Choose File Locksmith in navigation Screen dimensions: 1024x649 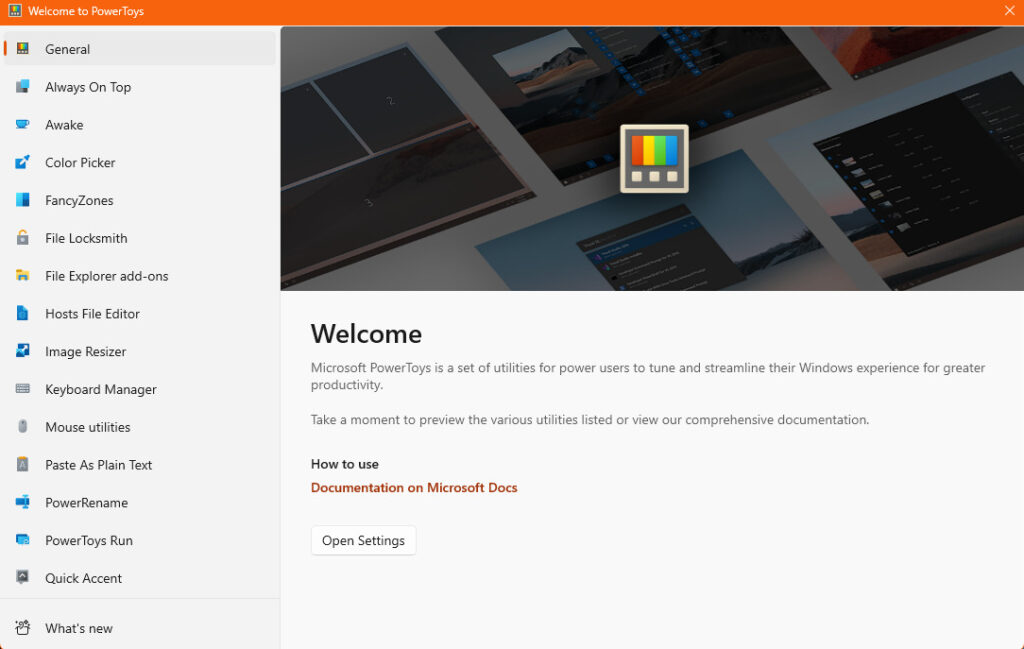click(x=140, y=238)
